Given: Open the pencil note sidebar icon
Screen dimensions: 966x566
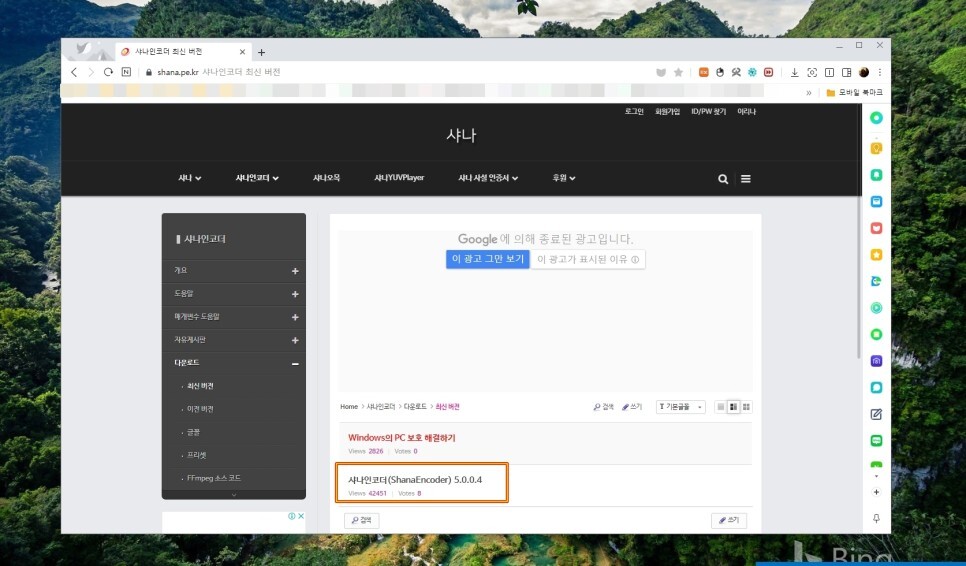Looking at the screenshot, I should tap(876, 414).
